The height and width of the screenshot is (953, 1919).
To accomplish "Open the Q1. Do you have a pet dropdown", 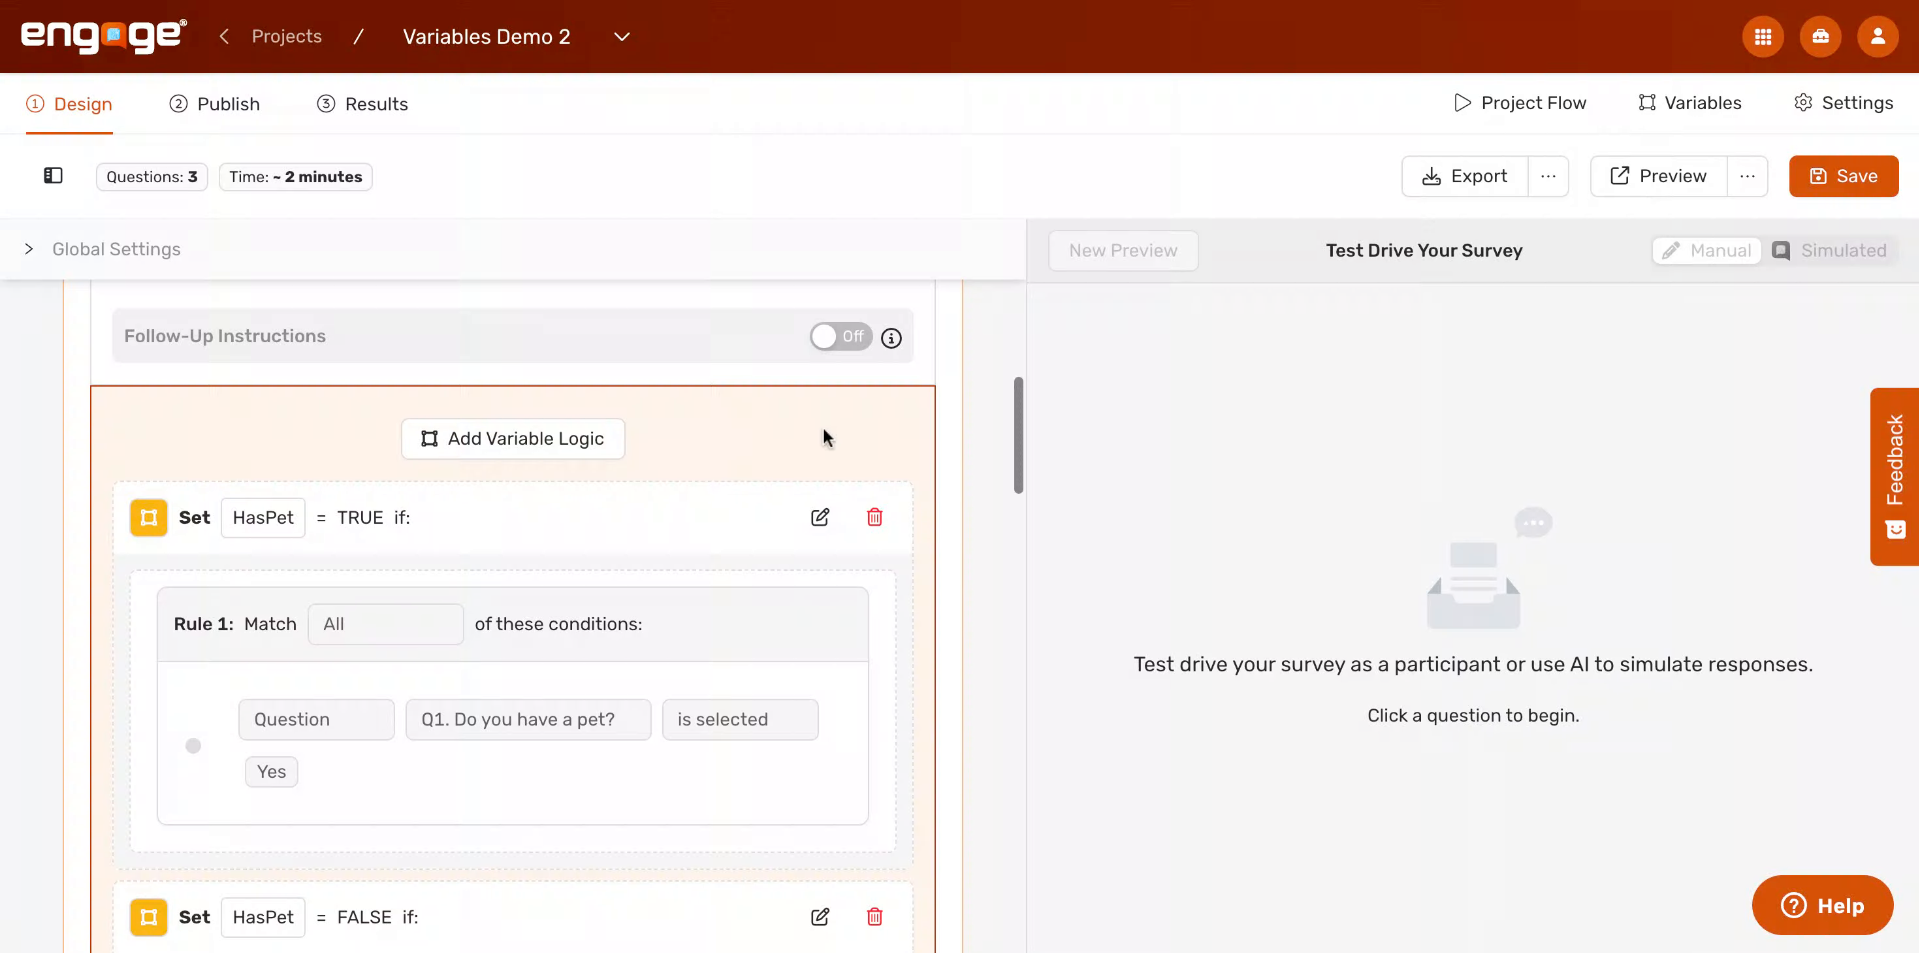I will tap(528, 719).
